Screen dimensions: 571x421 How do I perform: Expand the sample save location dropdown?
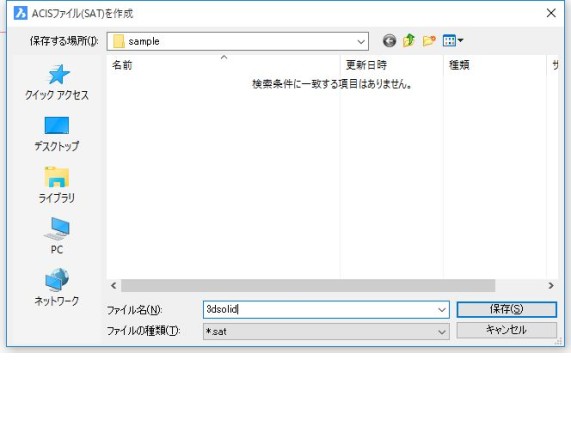click(361, 42)
